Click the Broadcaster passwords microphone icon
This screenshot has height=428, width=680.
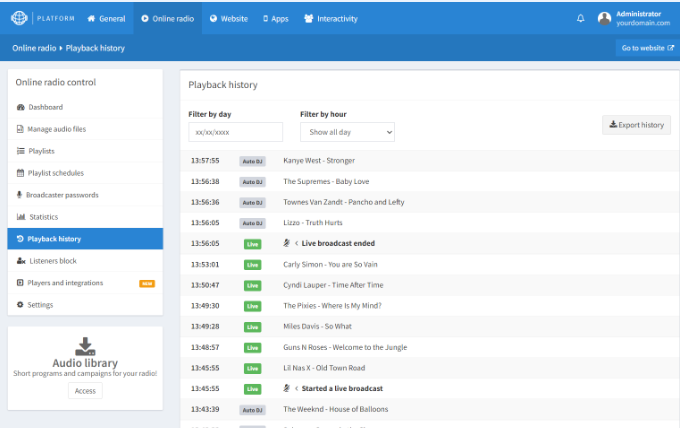pyautogui.click(x=19, y=195)
